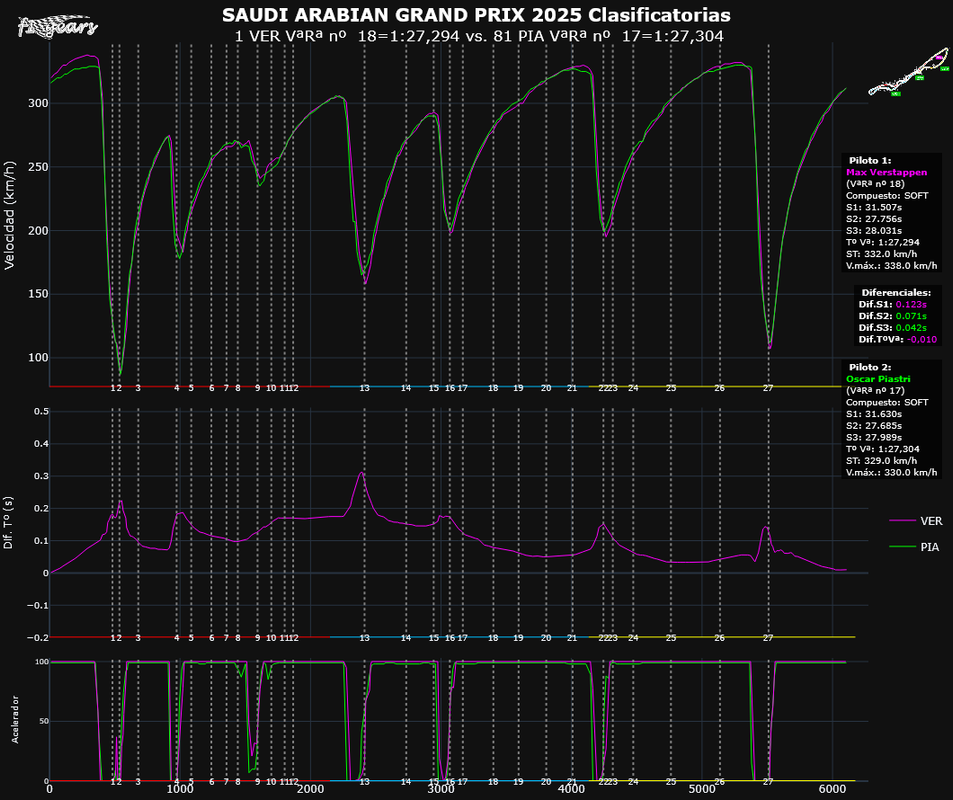This screenshot has height=800, width=953.
Task: Click turn 18 marker on the delta plot
Action: (x=493, y=638)
